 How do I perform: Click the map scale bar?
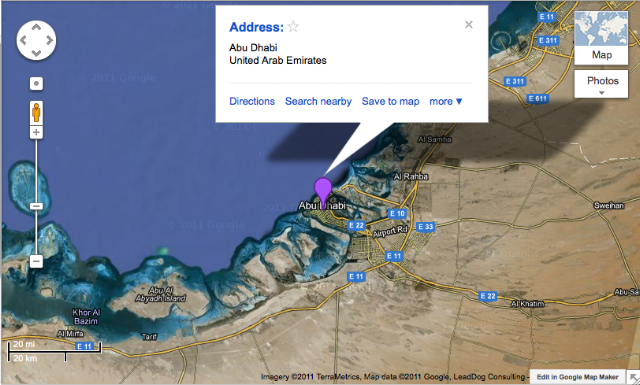pyautogui.click(x=54, y=351)
